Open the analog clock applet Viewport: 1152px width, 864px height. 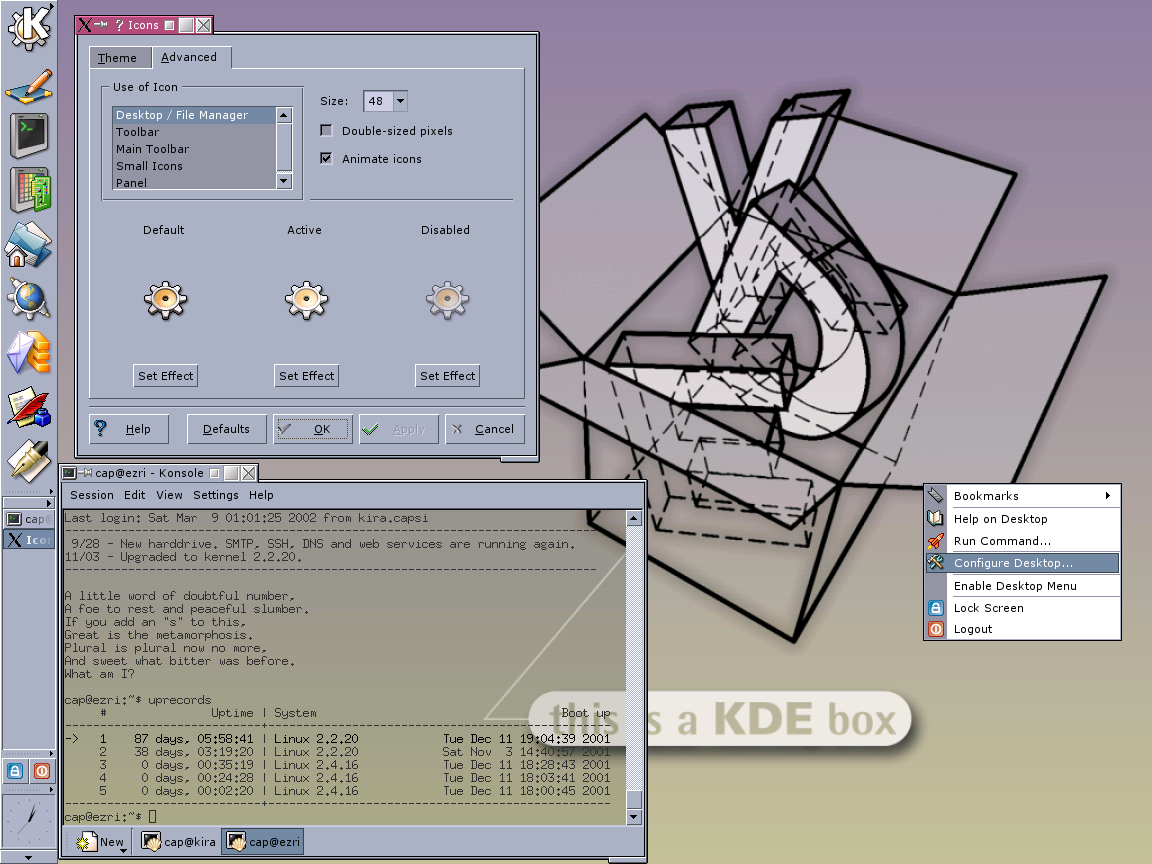(28, 819)
